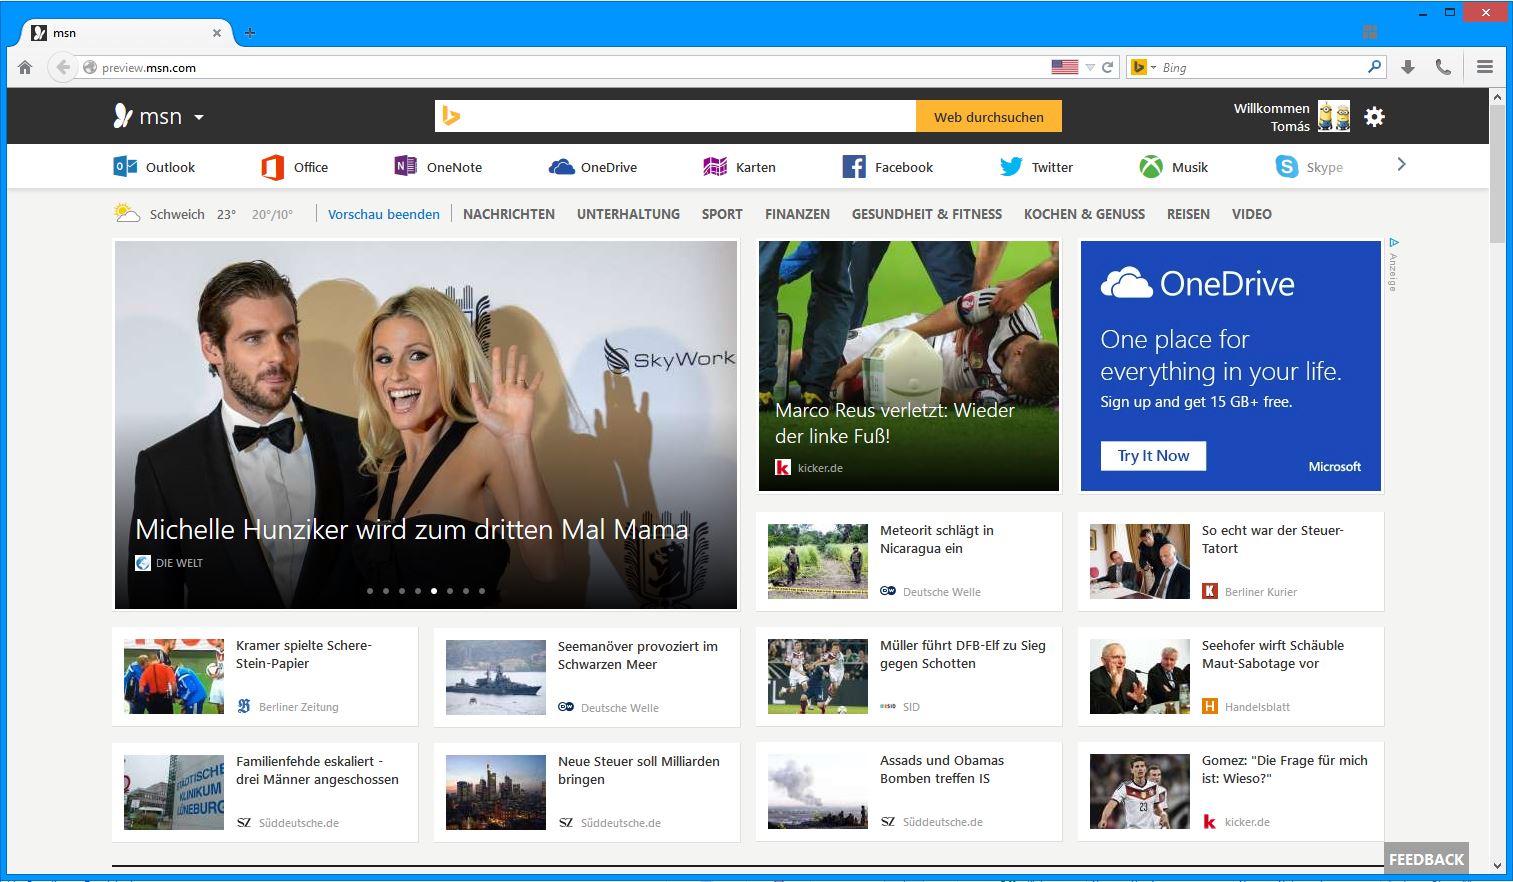
Task: Open Marco Reus verletzt article
Action: [x=895, y=423]
